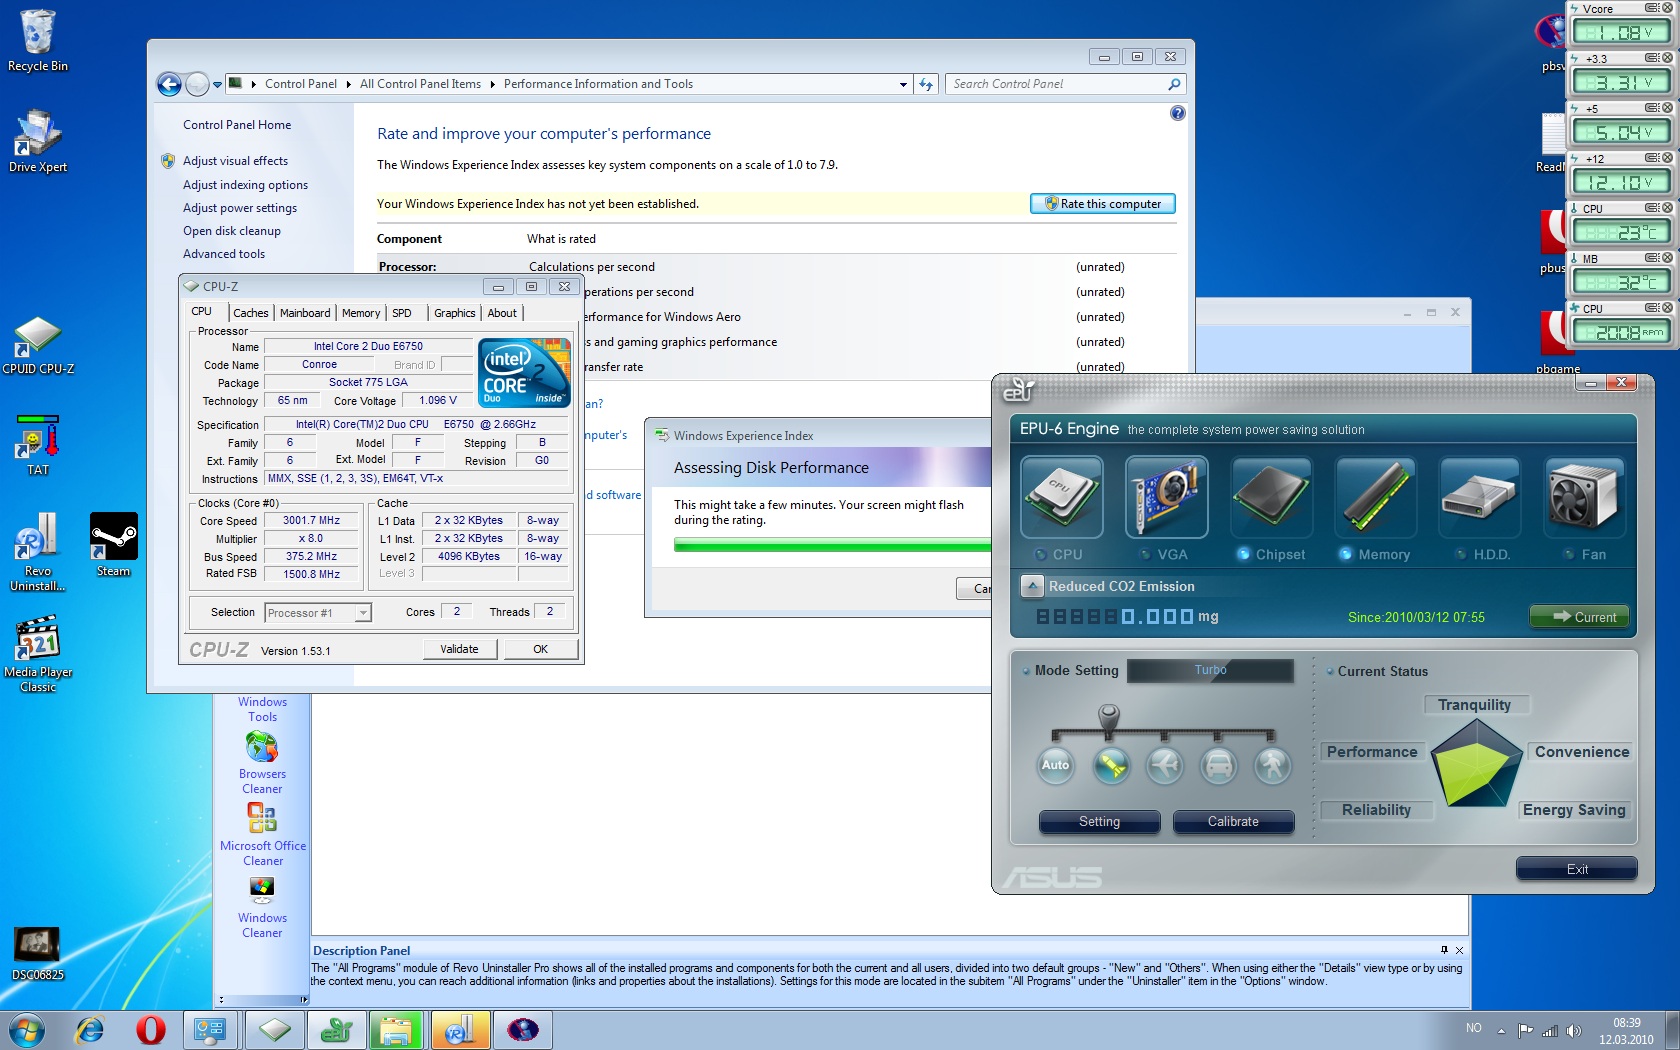The width and height of the screenshot is (1680, 1050).
Task: Open Adjust power settings link
Action: (x=240, y=208)
